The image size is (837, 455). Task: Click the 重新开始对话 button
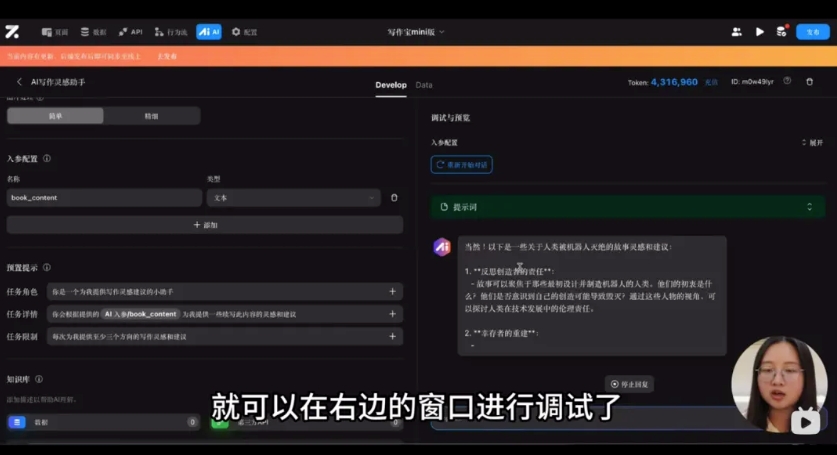462,164
